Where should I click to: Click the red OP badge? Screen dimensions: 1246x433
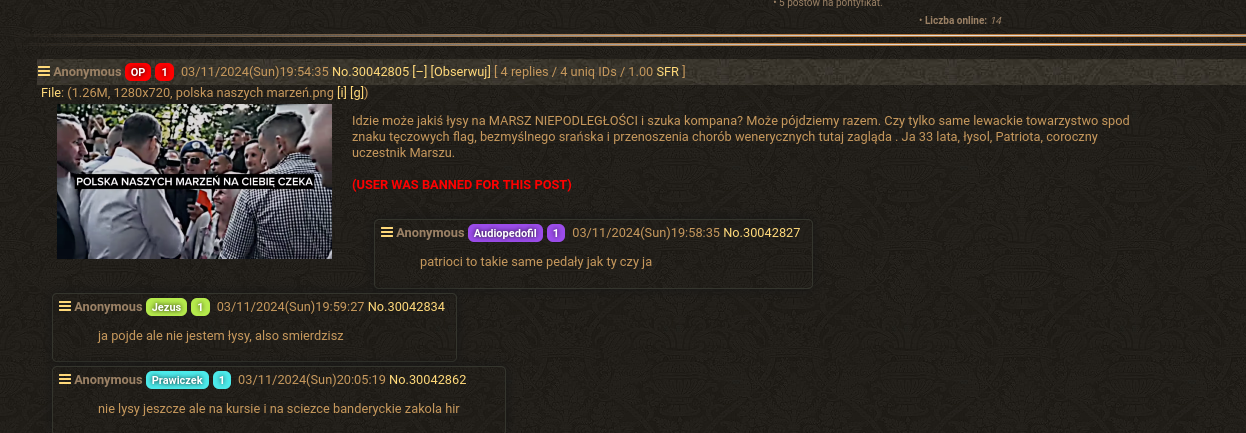pos(138,72)
